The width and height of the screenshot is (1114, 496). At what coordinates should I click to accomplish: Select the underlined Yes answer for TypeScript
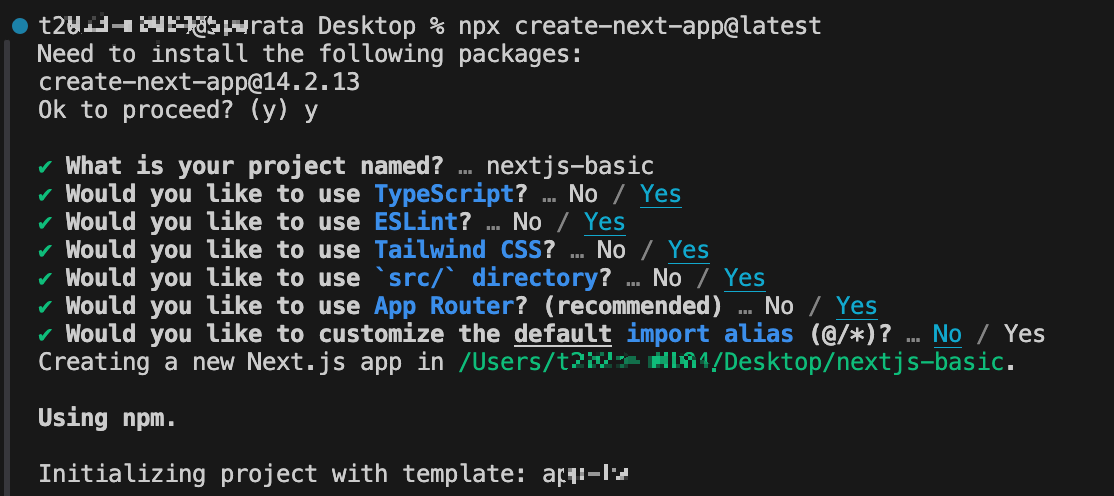661,195
